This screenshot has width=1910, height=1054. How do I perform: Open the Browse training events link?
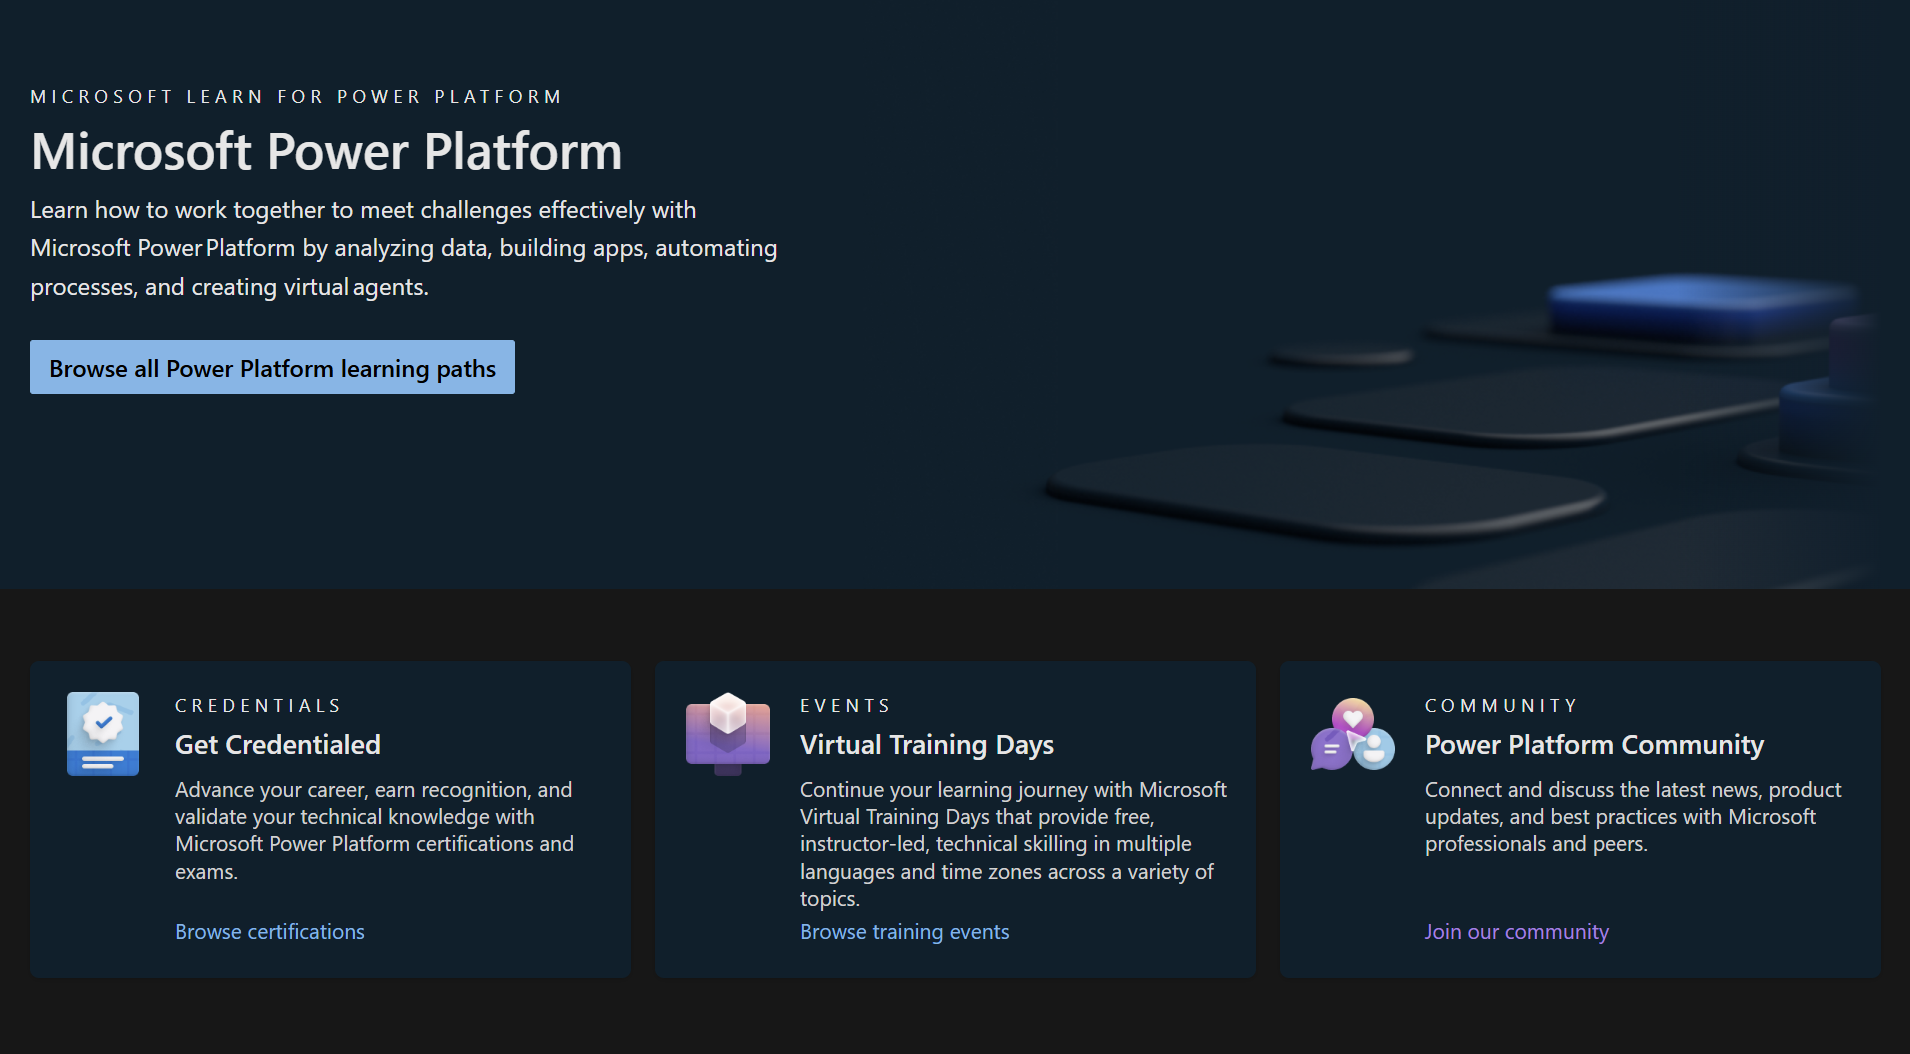coord(904,931)
